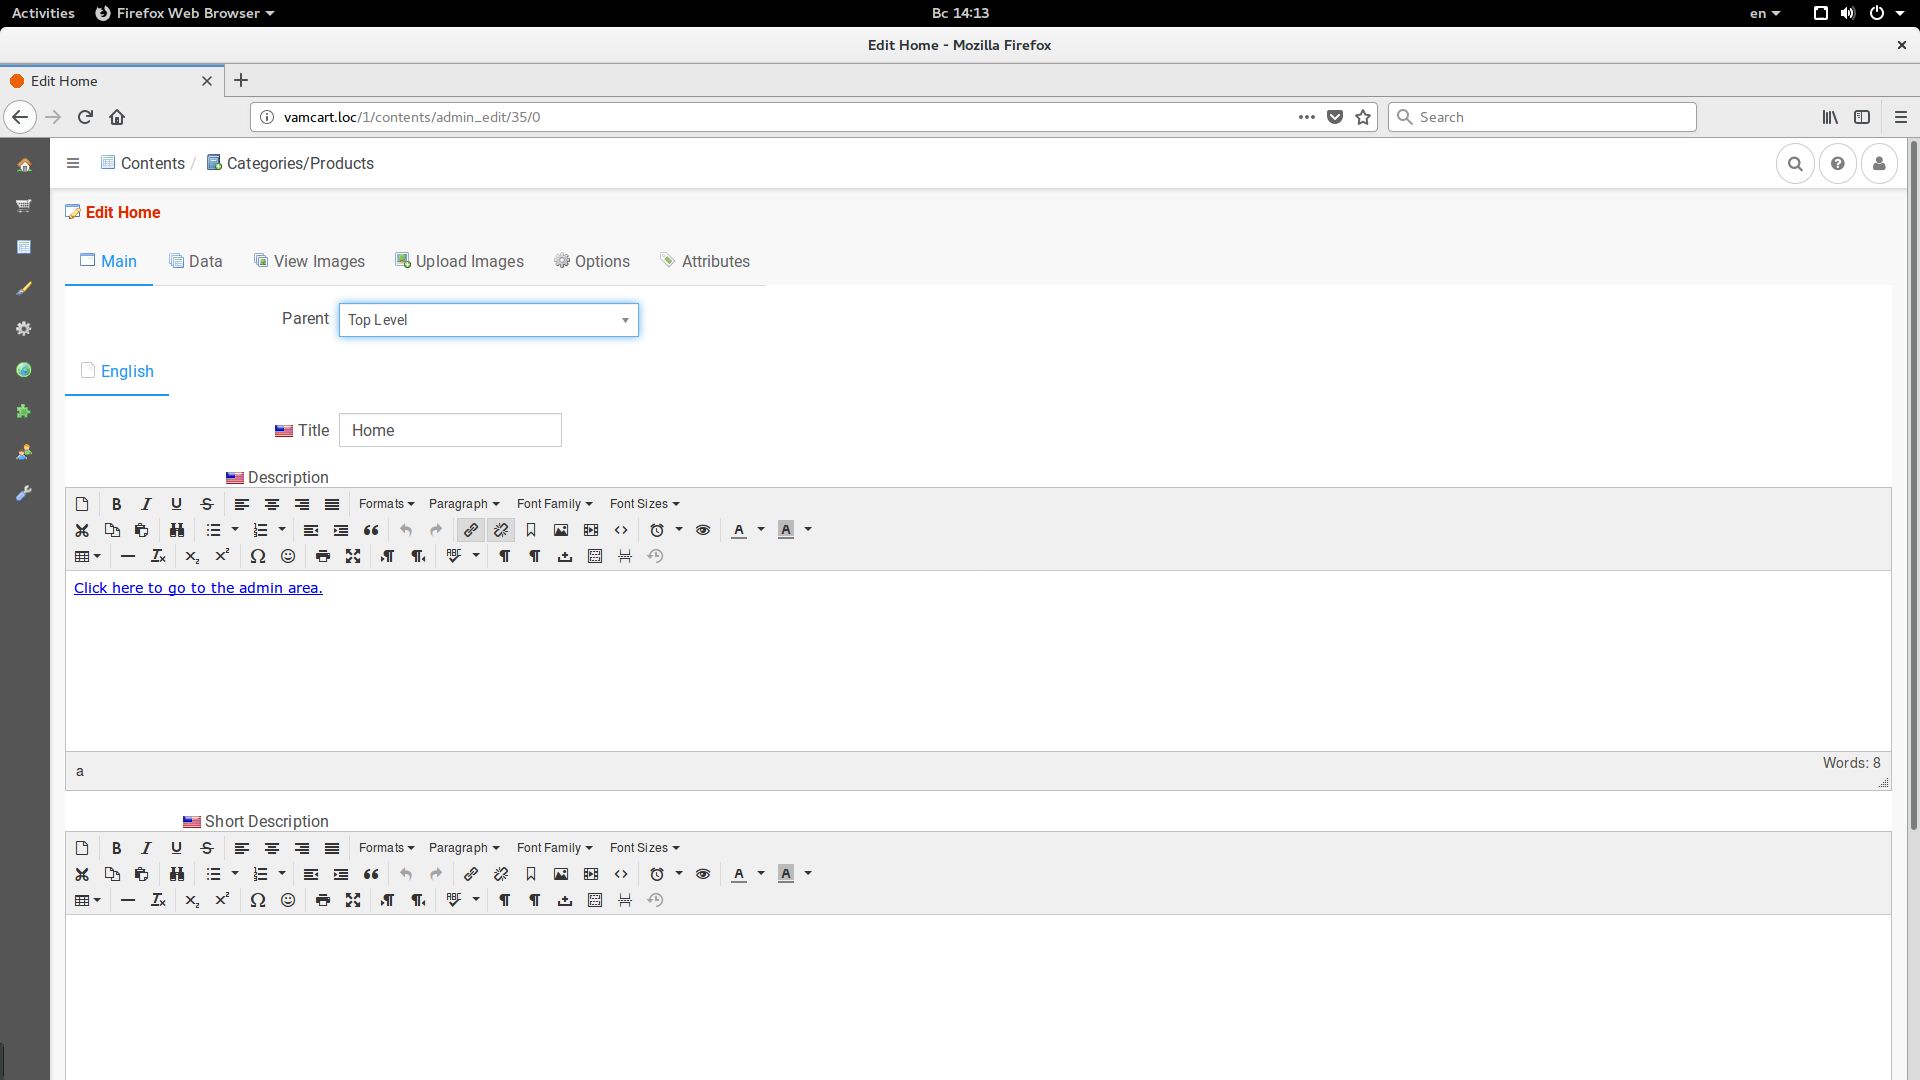Click the fullscreen icon in Description editor toolbar

click(353, 556)
